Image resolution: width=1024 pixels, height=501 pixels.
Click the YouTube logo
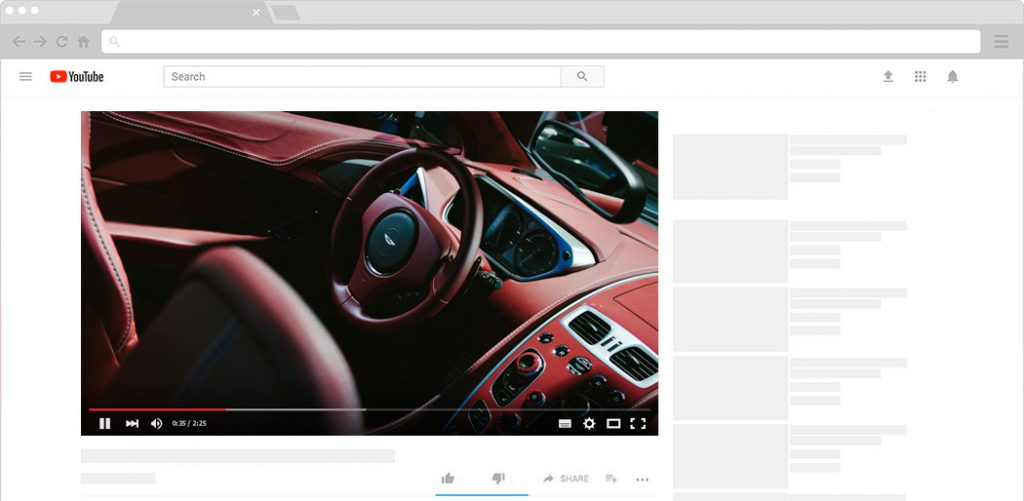(76, 76)
